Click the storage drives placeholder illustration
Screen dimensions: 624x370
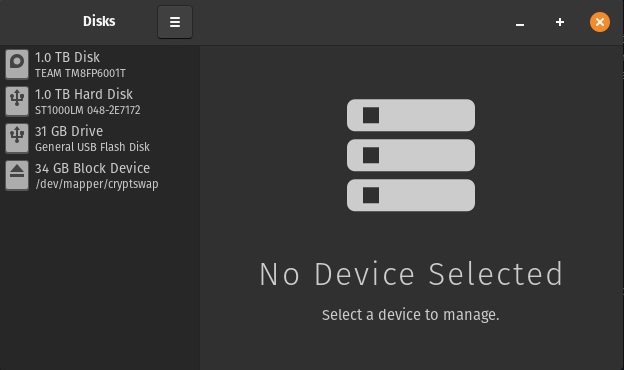tap(411, 155)
